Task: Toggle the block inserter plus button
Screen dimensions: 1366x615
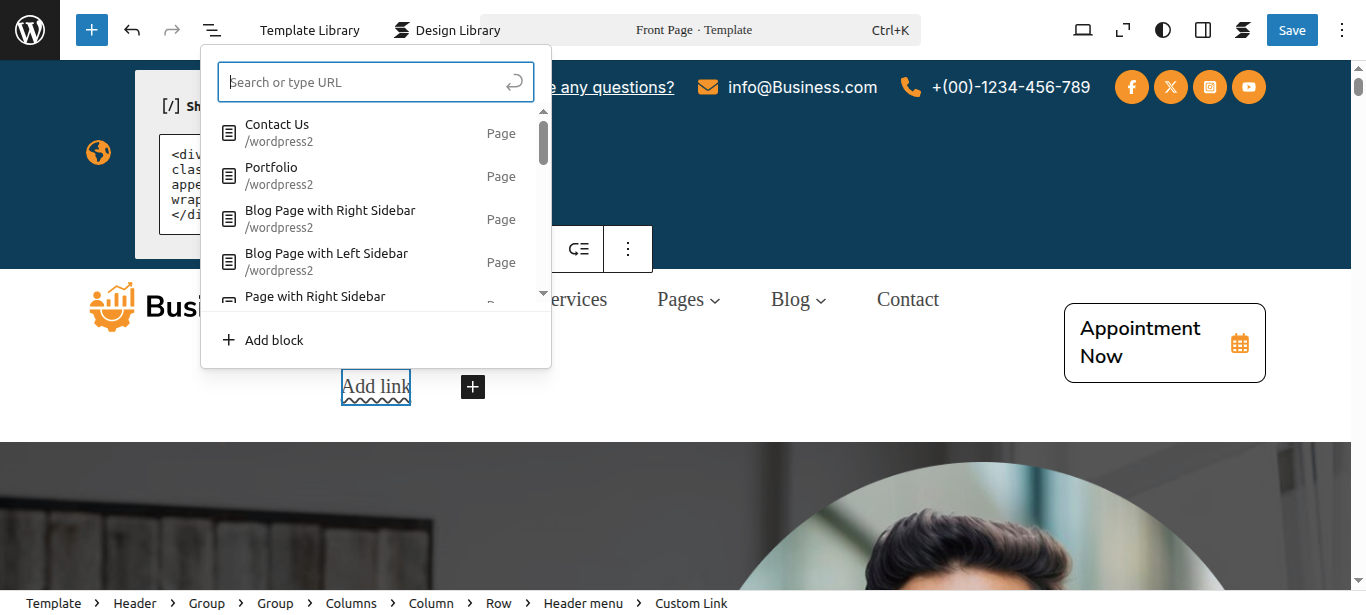Action: tap(92, 30)
